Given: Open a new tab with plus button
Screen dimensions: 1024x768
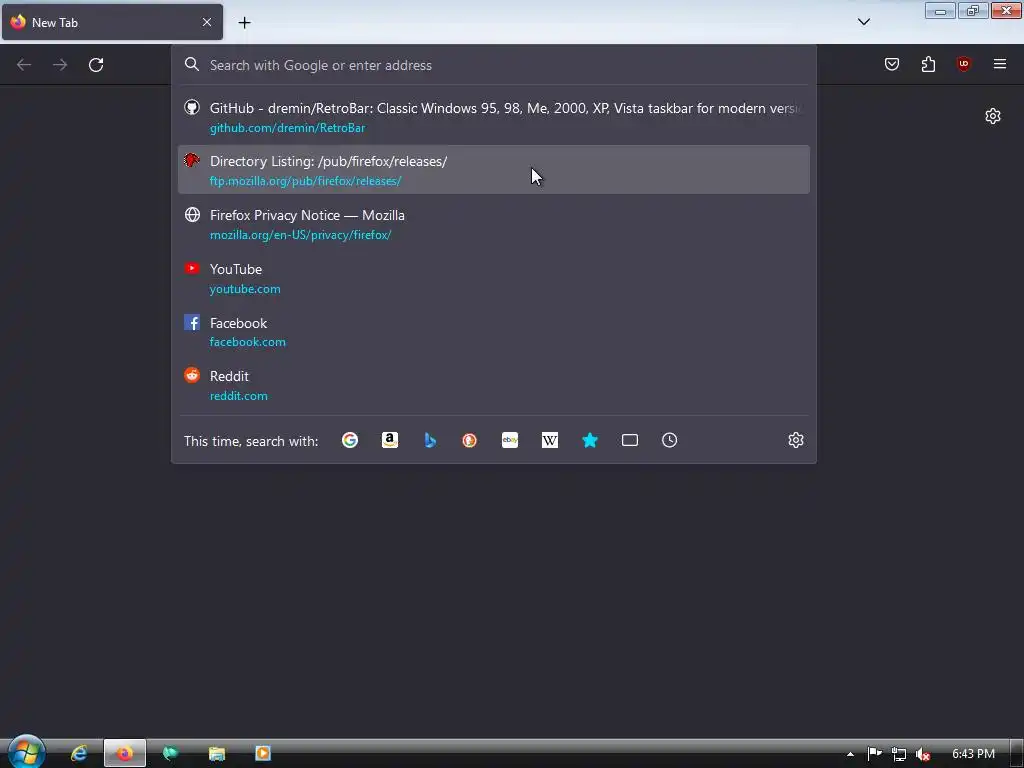Looking at the screenshot, I should pyautogui.click(x=244, y=22).
